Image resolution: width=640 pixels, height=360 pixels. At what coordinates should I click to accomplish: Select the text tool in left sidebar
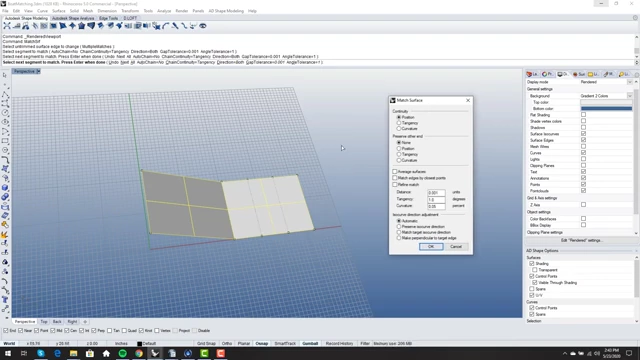pyautogui.click(x=5, y=300)
